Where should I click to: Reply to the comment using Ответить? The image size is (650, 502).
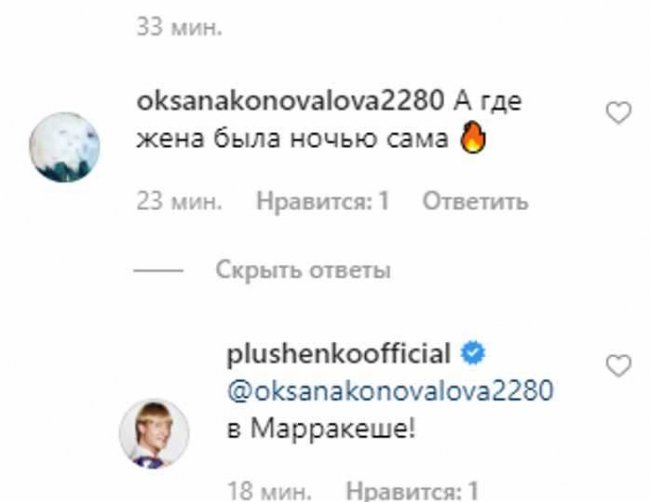tap(475, 201)
